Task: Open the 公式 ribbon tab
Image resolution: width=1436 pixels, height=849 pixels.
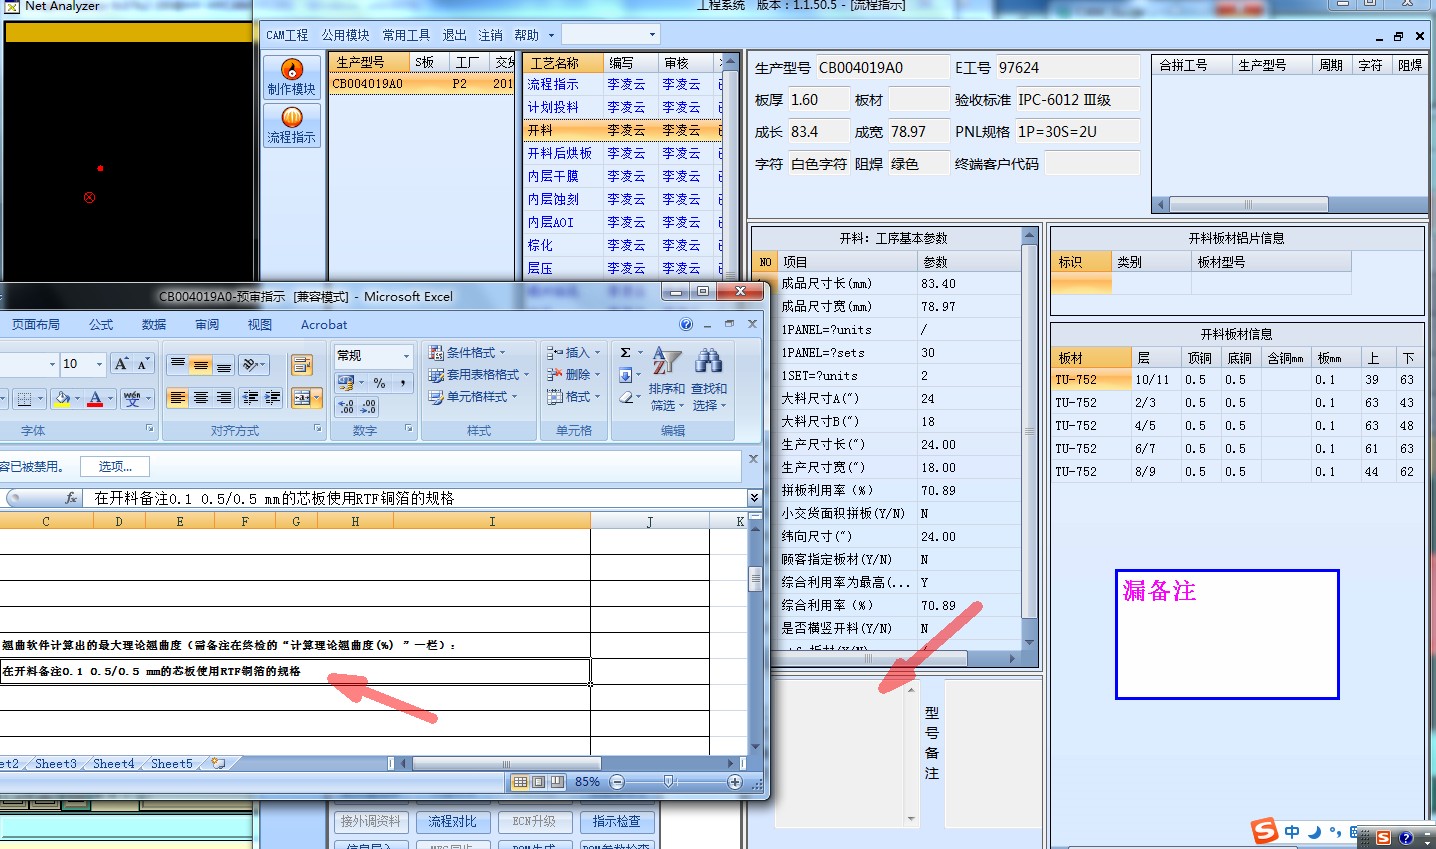Action: coord(101,325)
